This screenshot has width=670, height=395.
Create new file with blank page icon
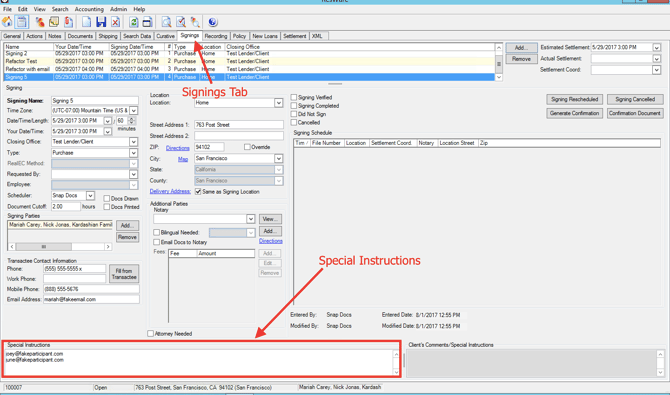[87, 22]
